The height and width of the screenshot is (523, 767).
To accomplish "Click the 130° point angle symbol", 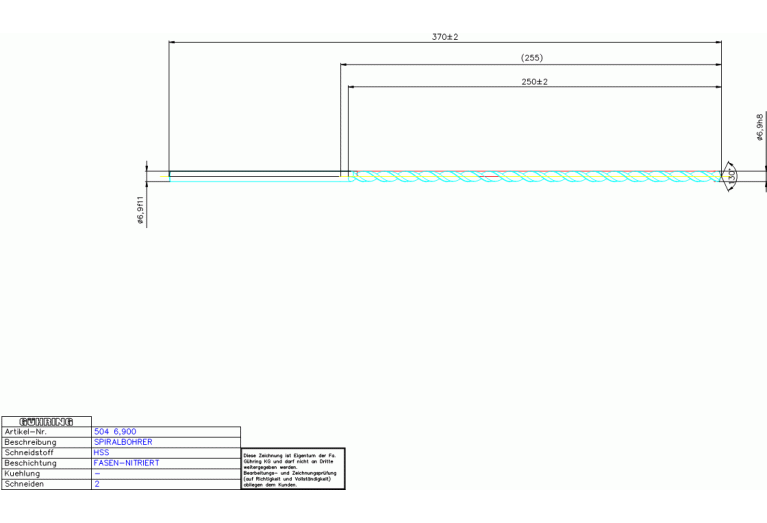I will coord(732,176).
